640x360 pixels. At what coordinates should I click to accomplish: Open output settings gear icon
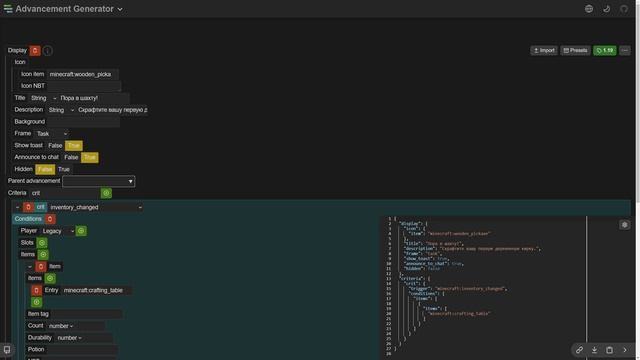click(x=624, y=225)
